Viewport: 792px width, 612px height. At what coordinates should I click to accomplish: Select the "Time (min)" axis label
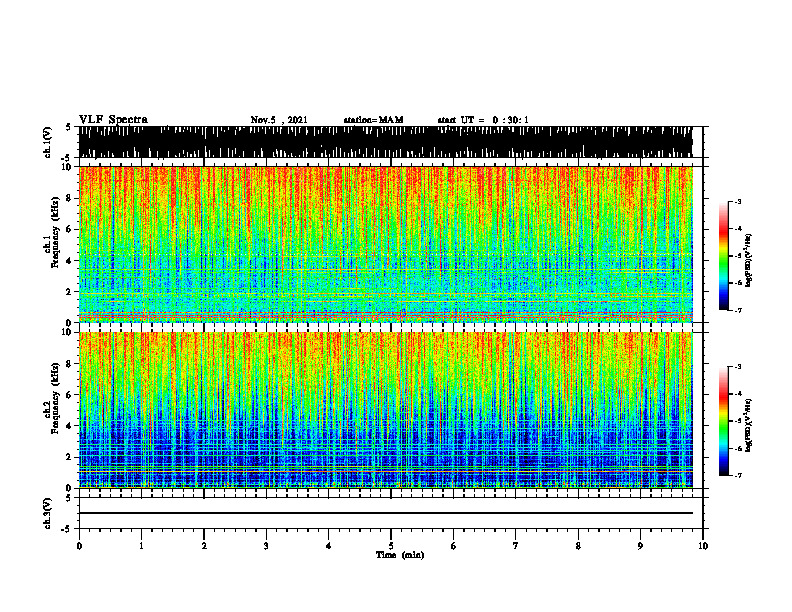[x=400, y=555]
